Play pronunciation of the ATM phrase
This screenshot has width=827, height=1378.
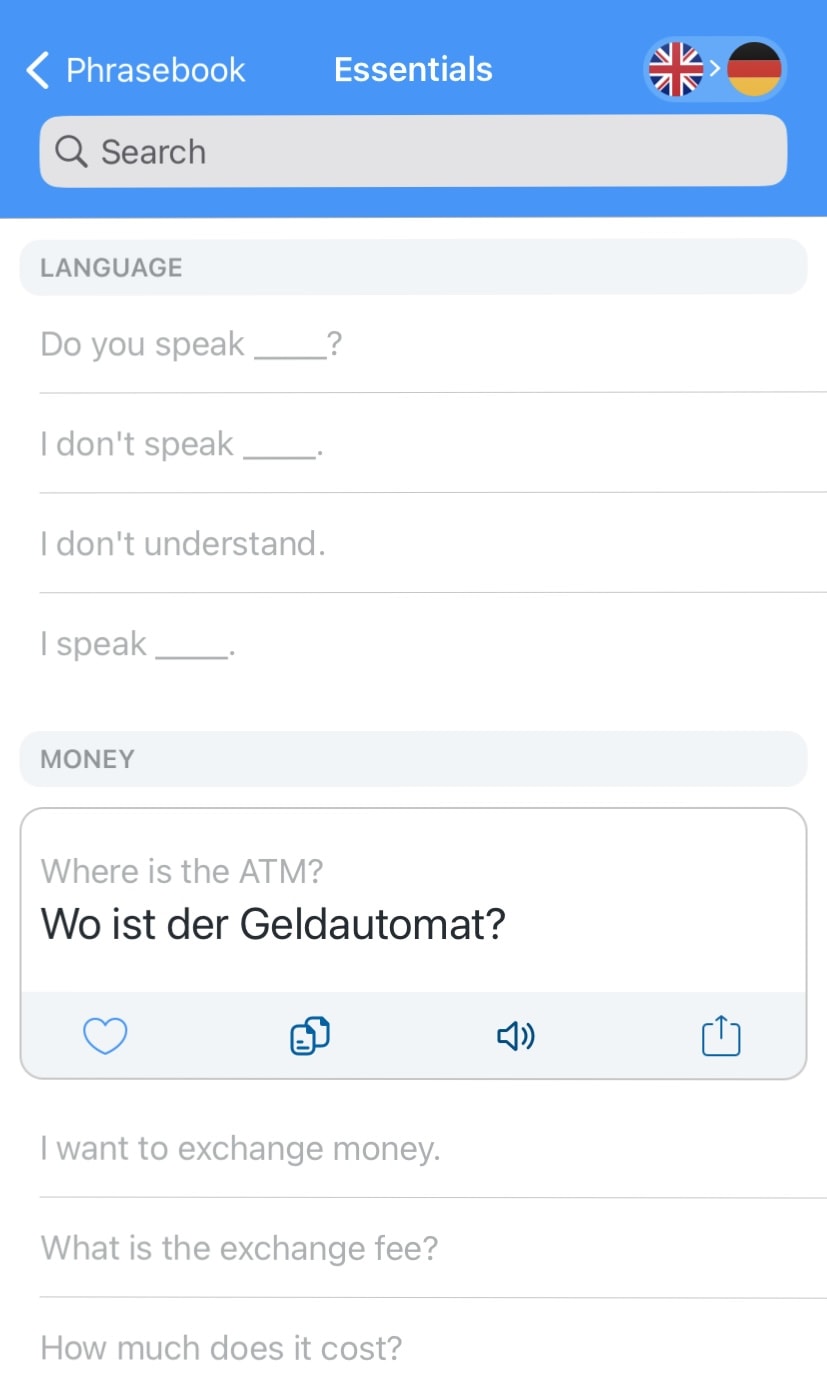pos(514,1036)
